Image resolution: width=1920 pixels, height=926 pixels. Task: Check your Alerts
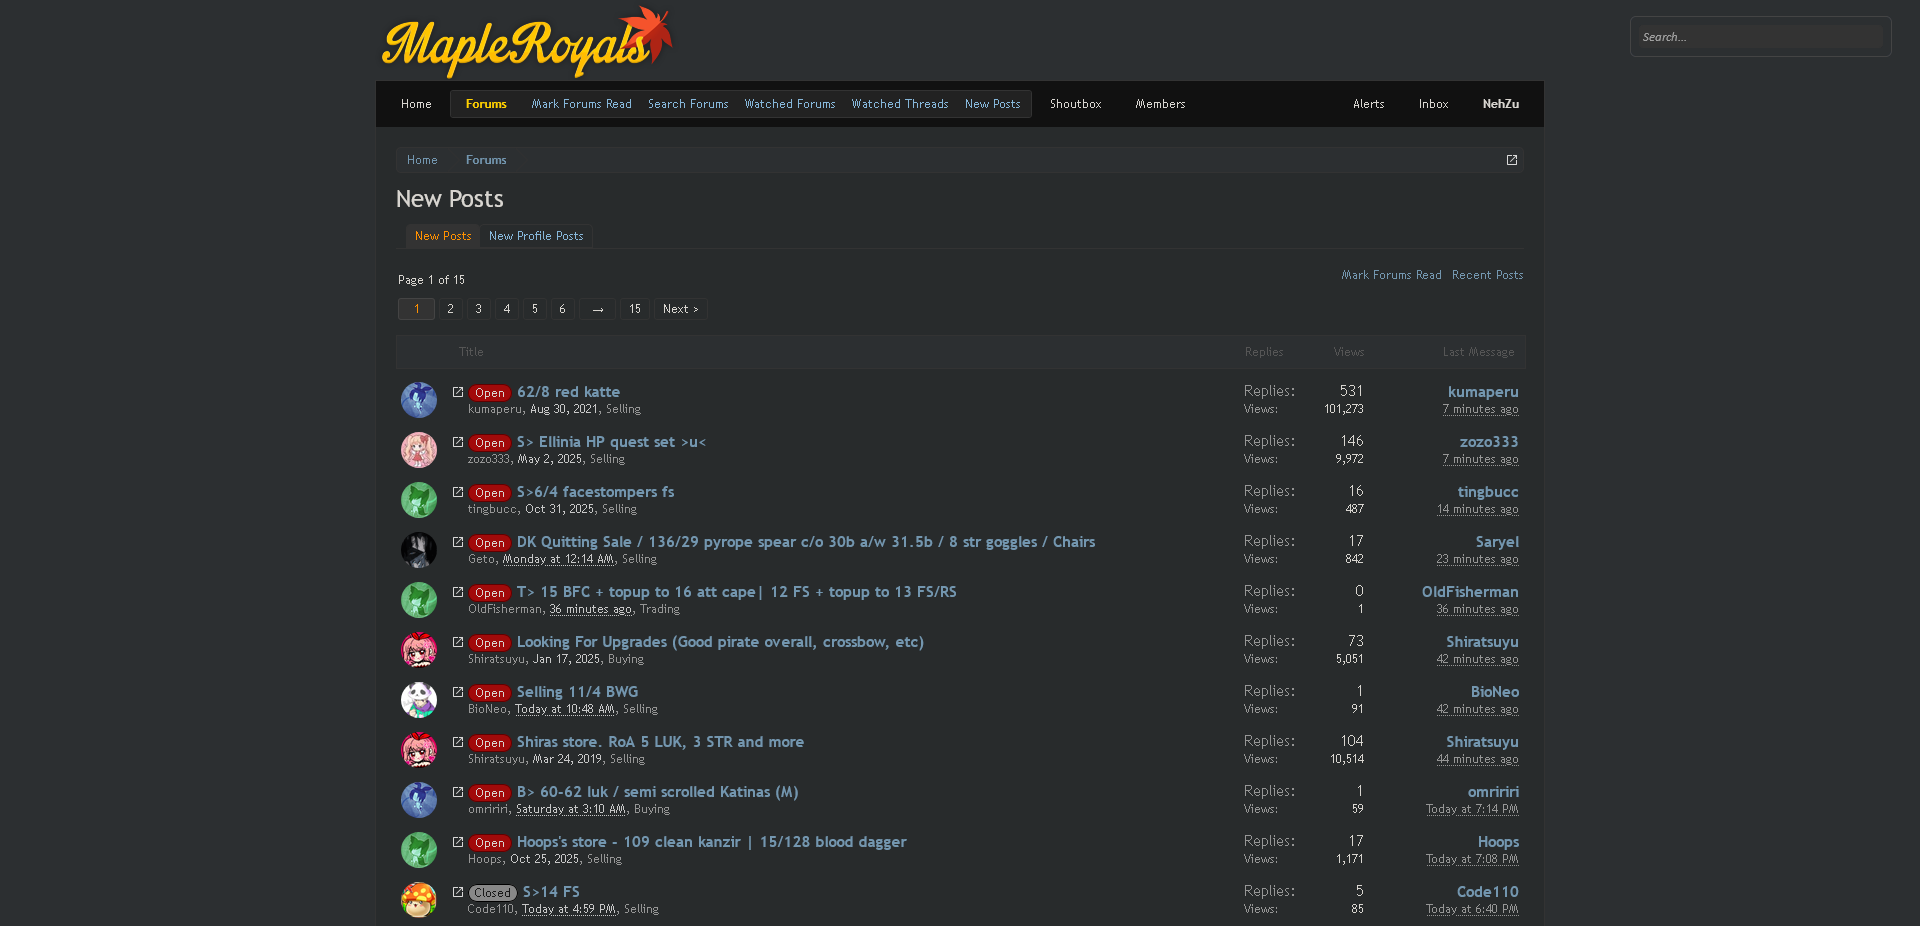click(1368, 104)
